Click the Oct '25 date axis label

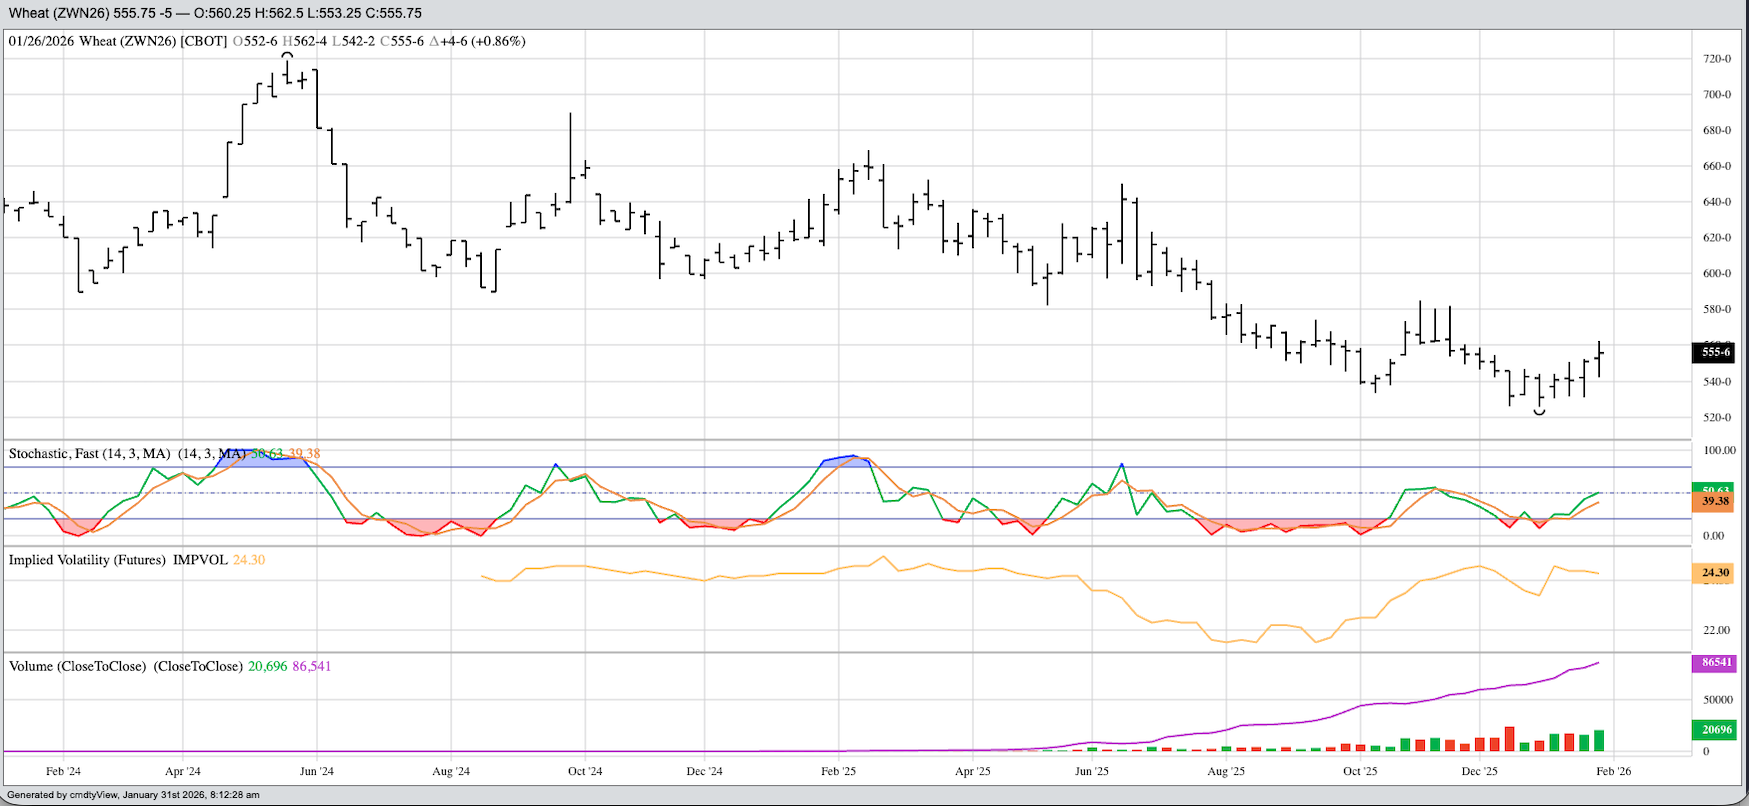tap(1360, 771)
